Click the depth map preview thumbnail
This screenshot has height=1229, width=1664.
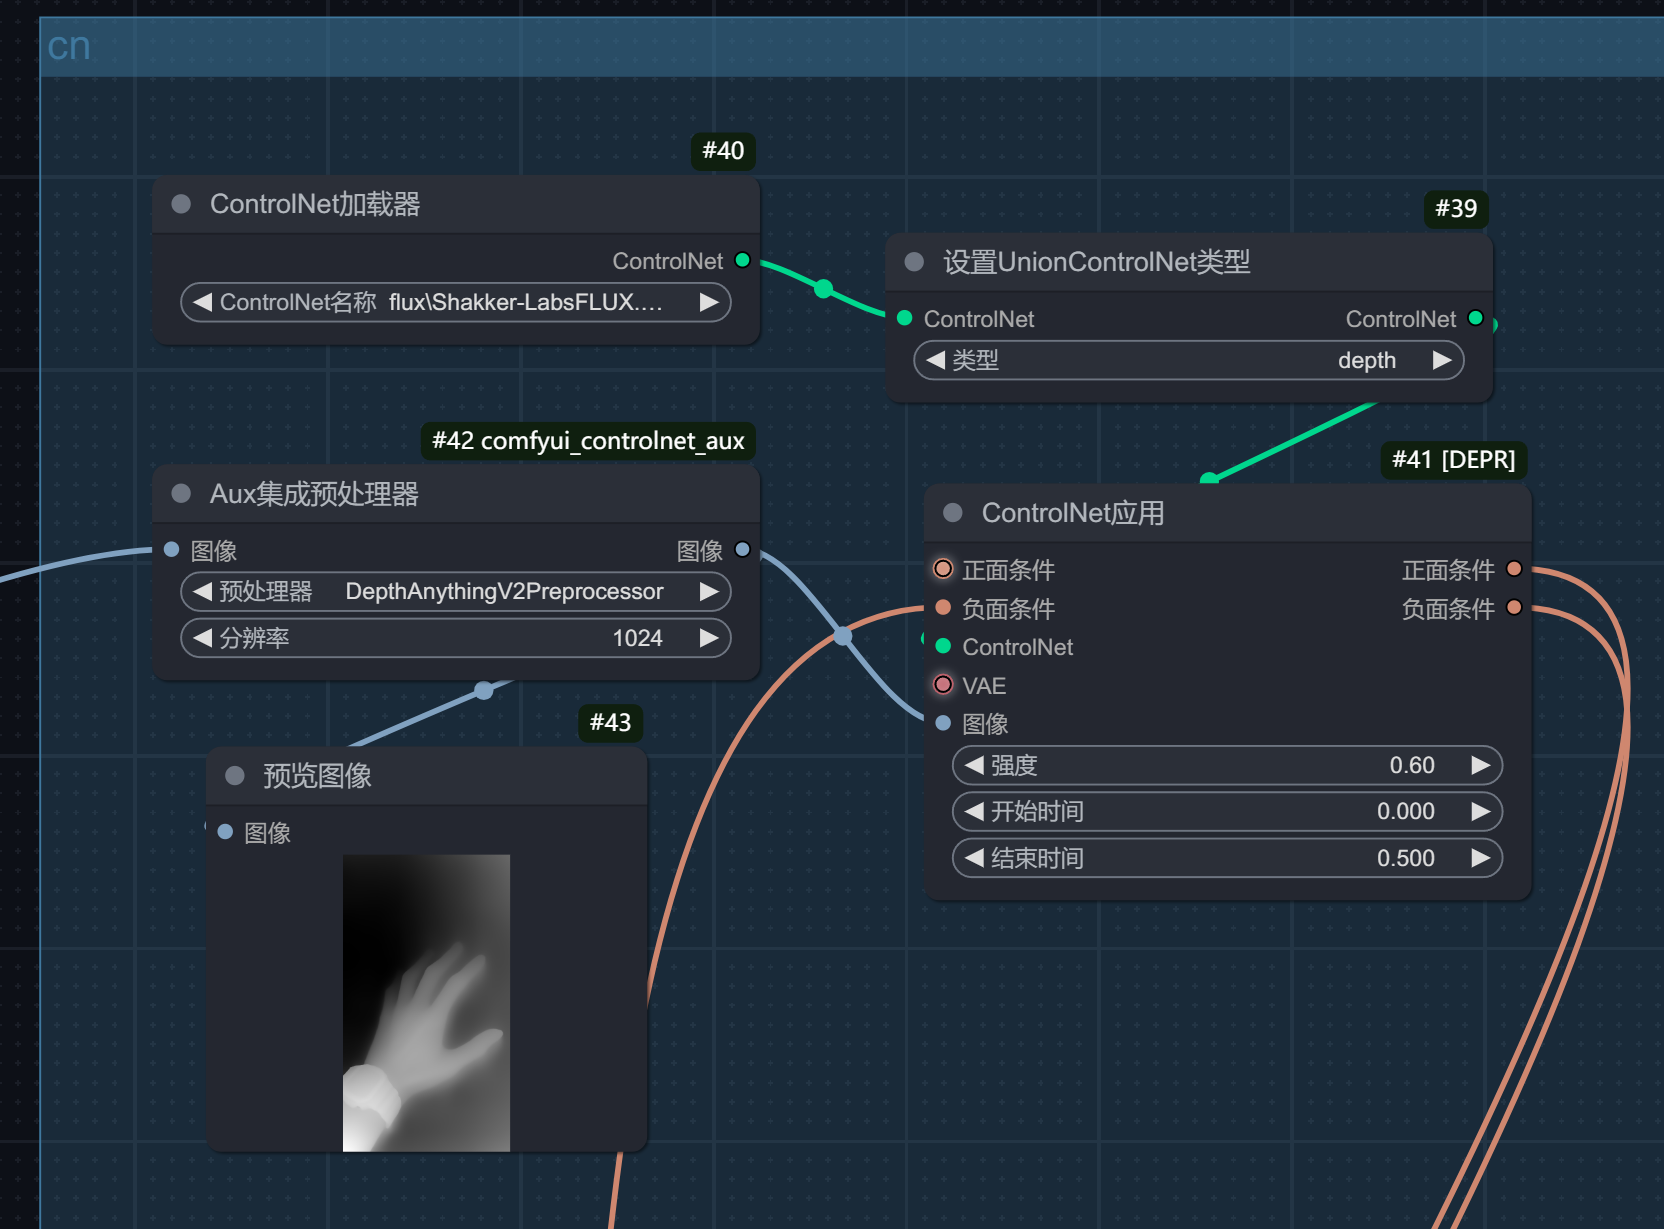[426, 1003]
